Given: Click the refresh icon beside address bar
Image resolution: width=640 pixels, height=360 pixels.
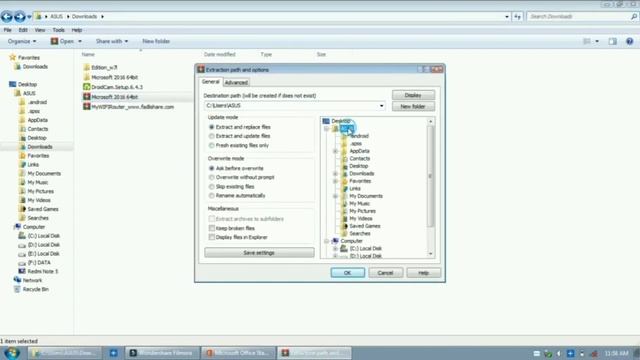Looking at the screenshot, I should click(x=518, y=17).
